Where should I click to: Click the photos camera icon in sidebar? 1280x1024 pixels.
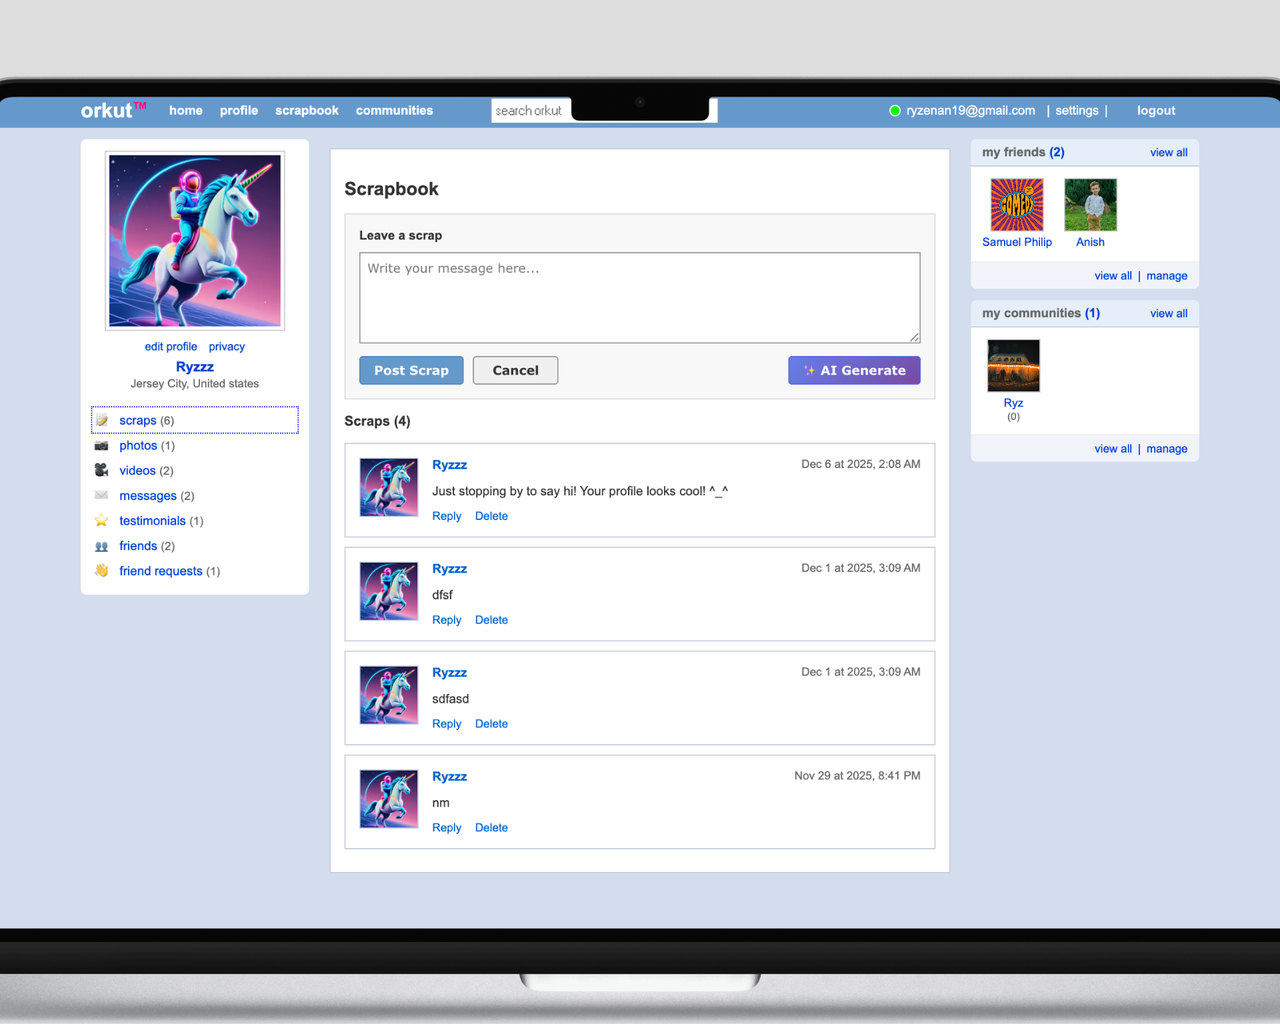(x=101, y=446)
